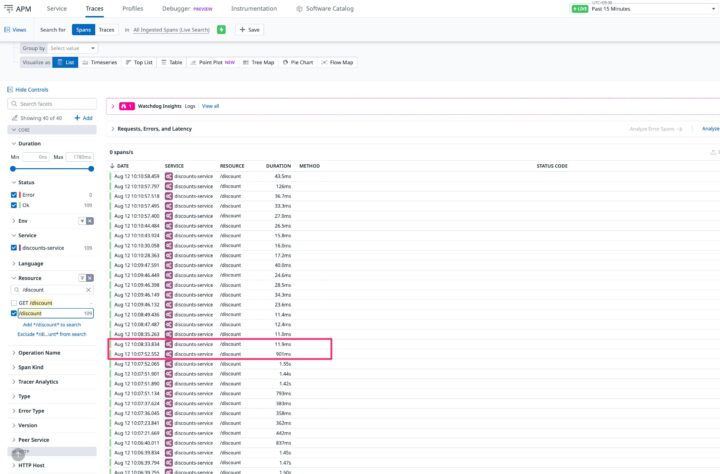The image size is (720, 474).
Task: Expand the Error Type facet
Action: [28, 411]
